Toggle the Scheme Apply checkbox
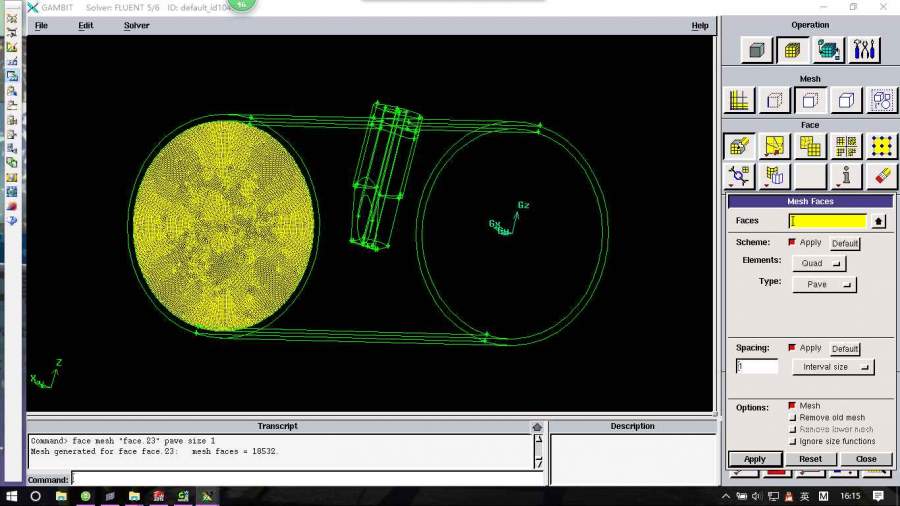This screenshot has height=506, width=900. coord(792,243)
